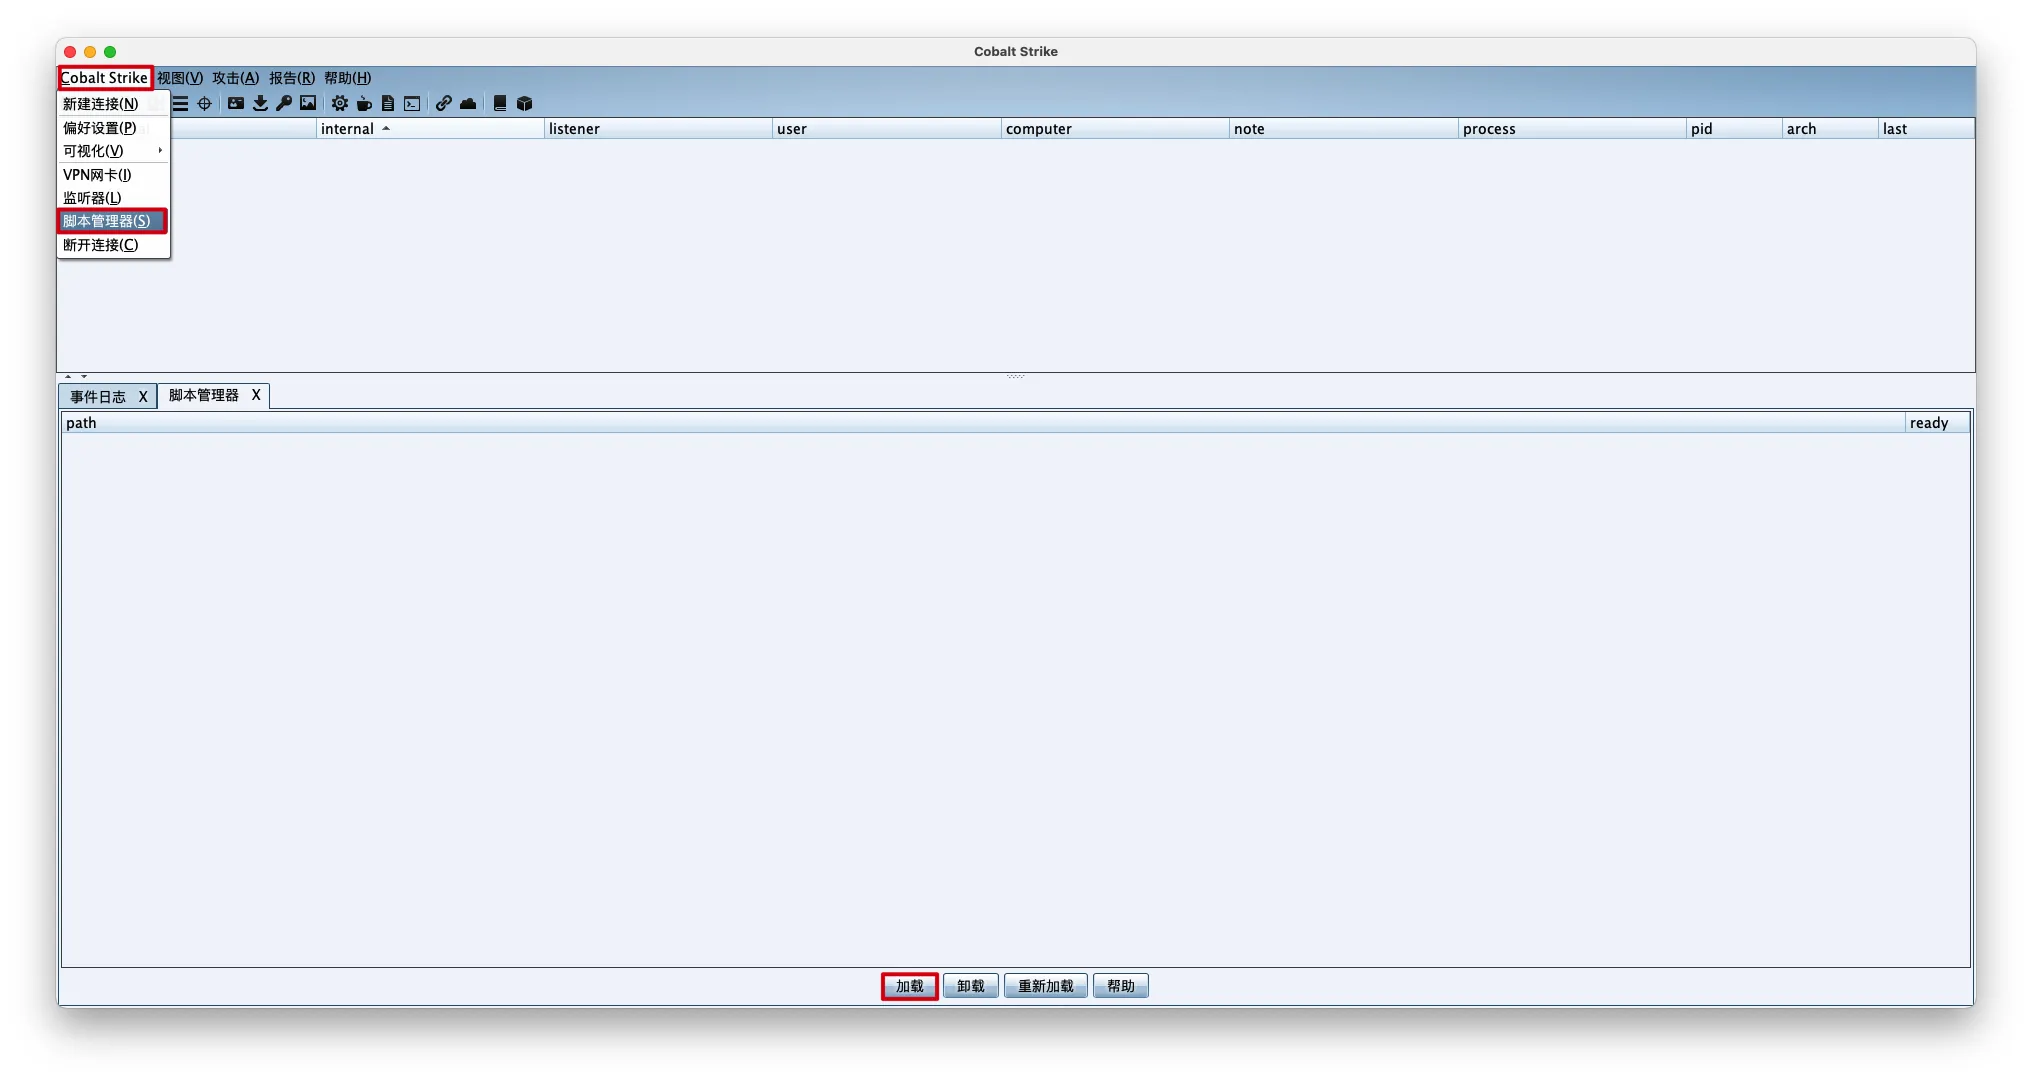Click the terminal prompt toolbar icon
Image resolution: width=2032 pixels, height=1082 pixels.
pos(412,103)
